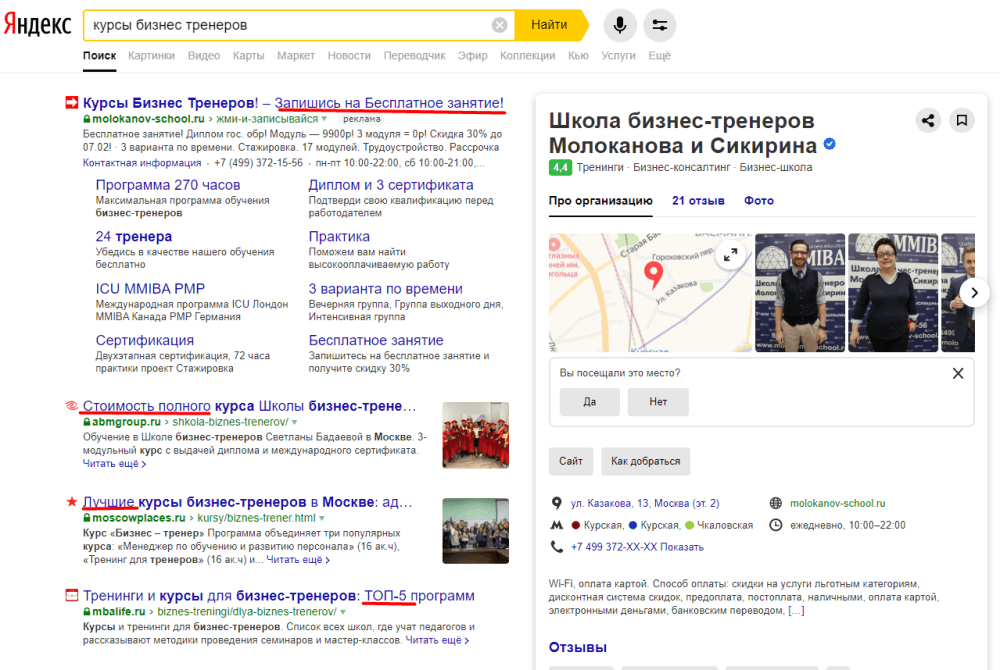Open photo of man in vest
Screen dimensions: 1000x670
coord(800,293)
